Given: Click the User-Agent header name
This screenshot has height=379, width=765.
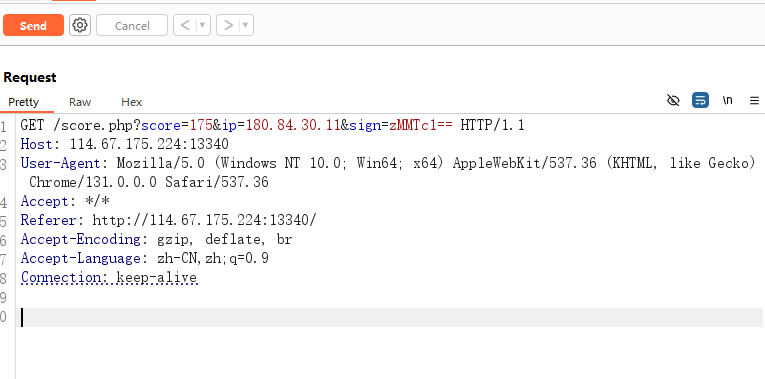Looking at the screenshot, I should point(60,163).
